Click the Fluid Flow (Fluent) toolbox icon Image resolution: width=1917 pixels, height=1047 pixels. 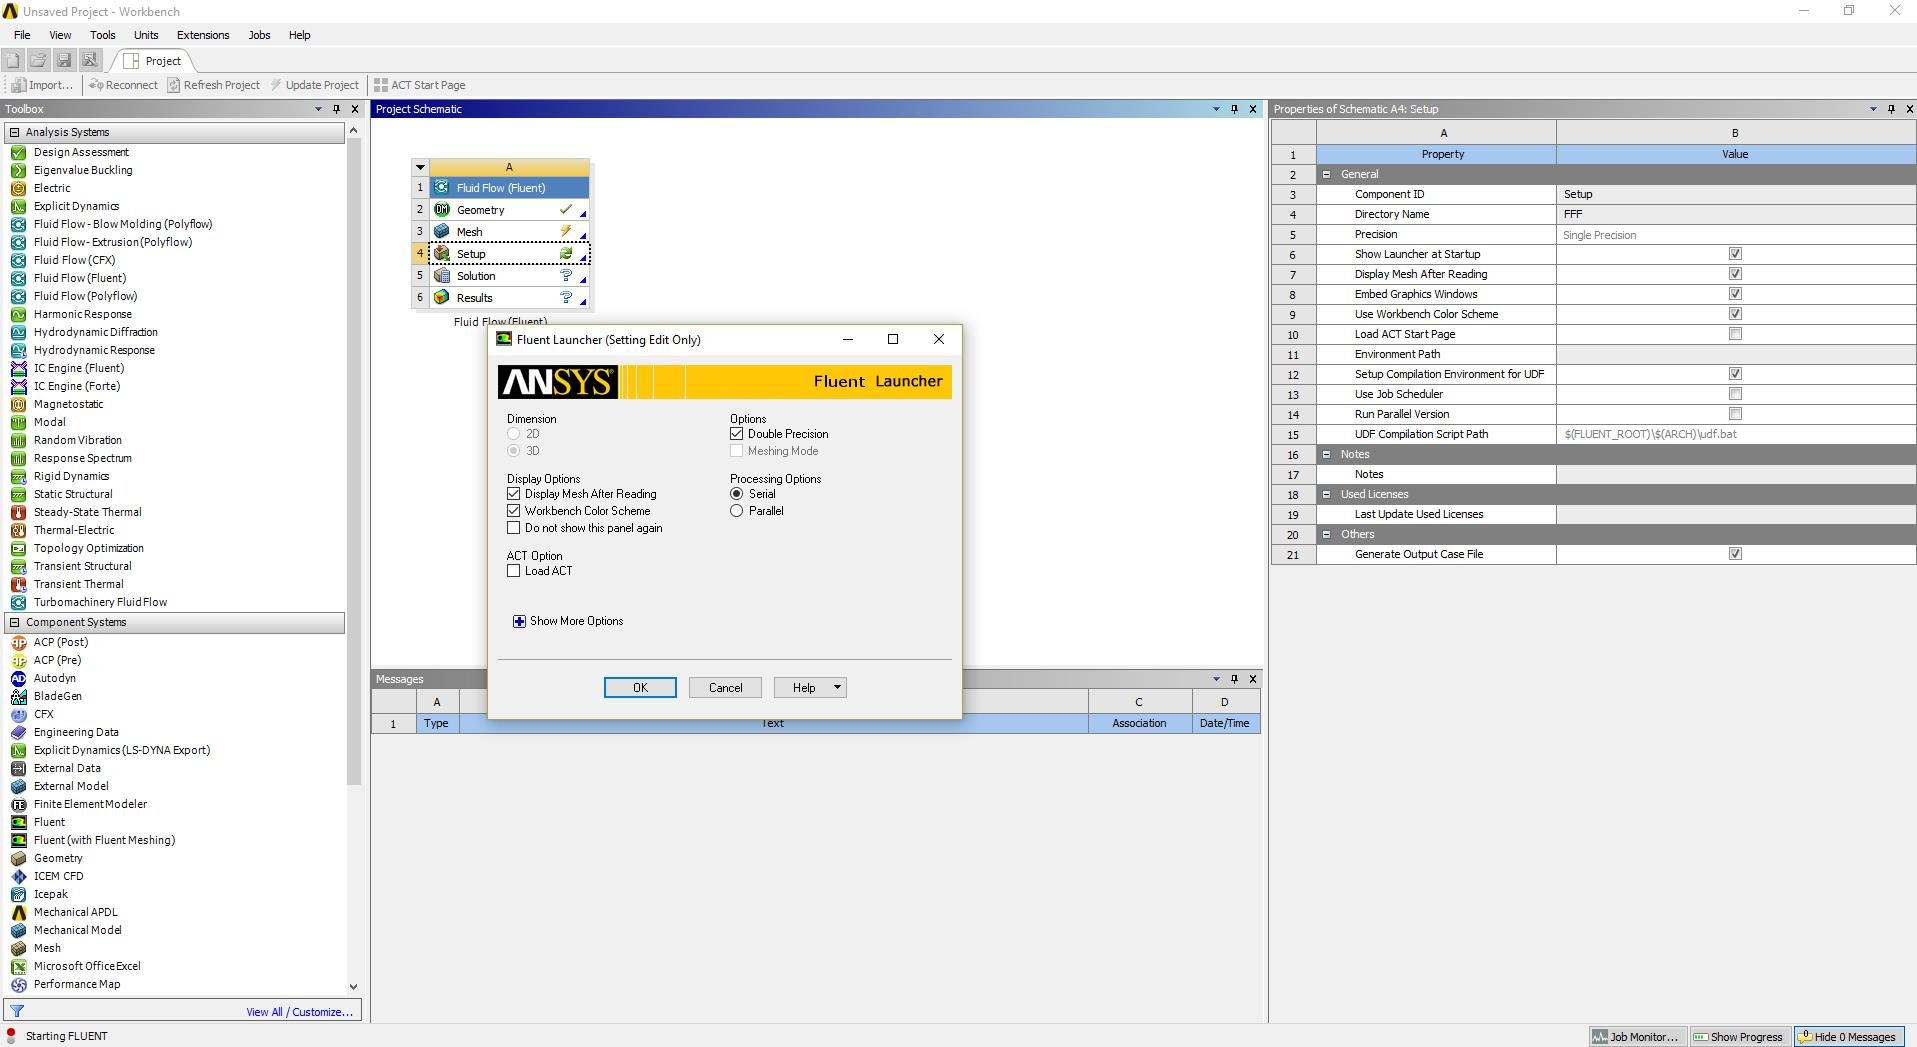tap(18, 278)
